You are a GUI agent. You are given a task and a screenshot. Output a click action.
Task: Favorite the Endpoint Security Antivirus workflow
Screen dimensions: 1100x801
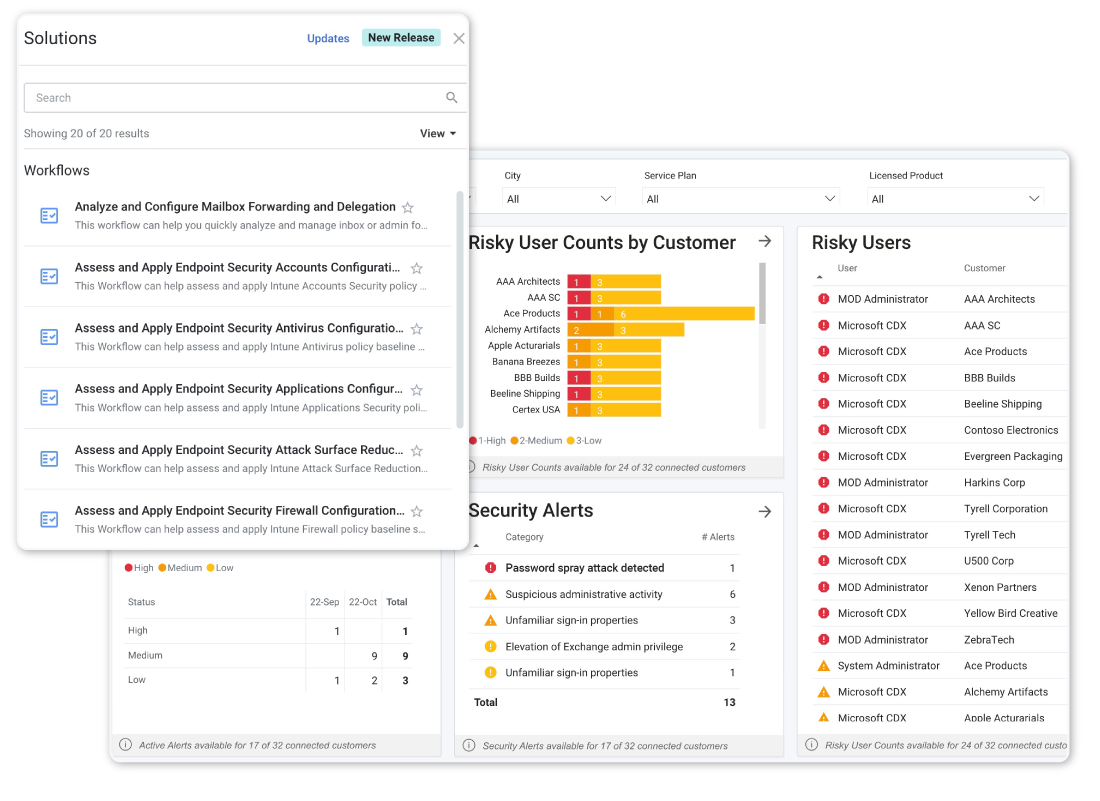coord(417,329)
